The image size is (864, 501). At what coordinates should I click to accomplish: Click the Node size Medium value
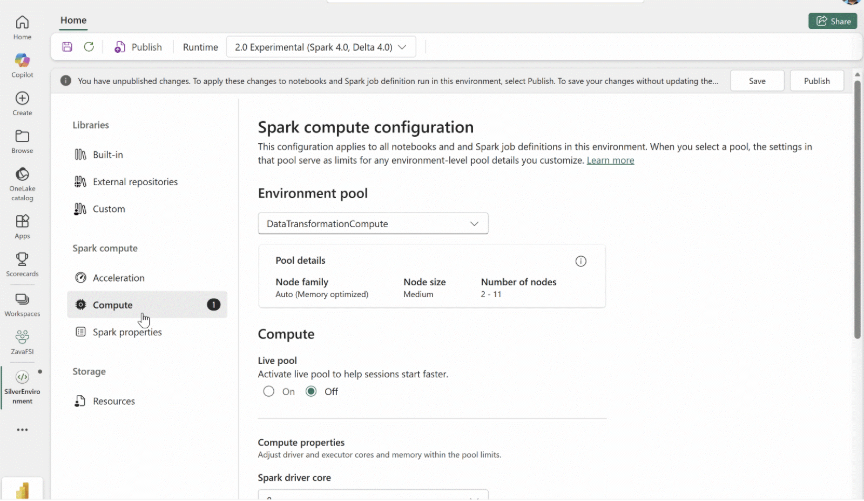[418, 294]
